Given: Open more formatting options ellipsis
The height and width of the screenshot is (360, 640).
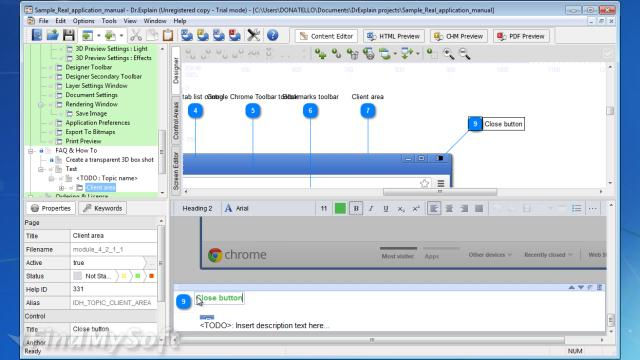Looking at the screenshot, I should pyautogui.click(x=593, y=209).
